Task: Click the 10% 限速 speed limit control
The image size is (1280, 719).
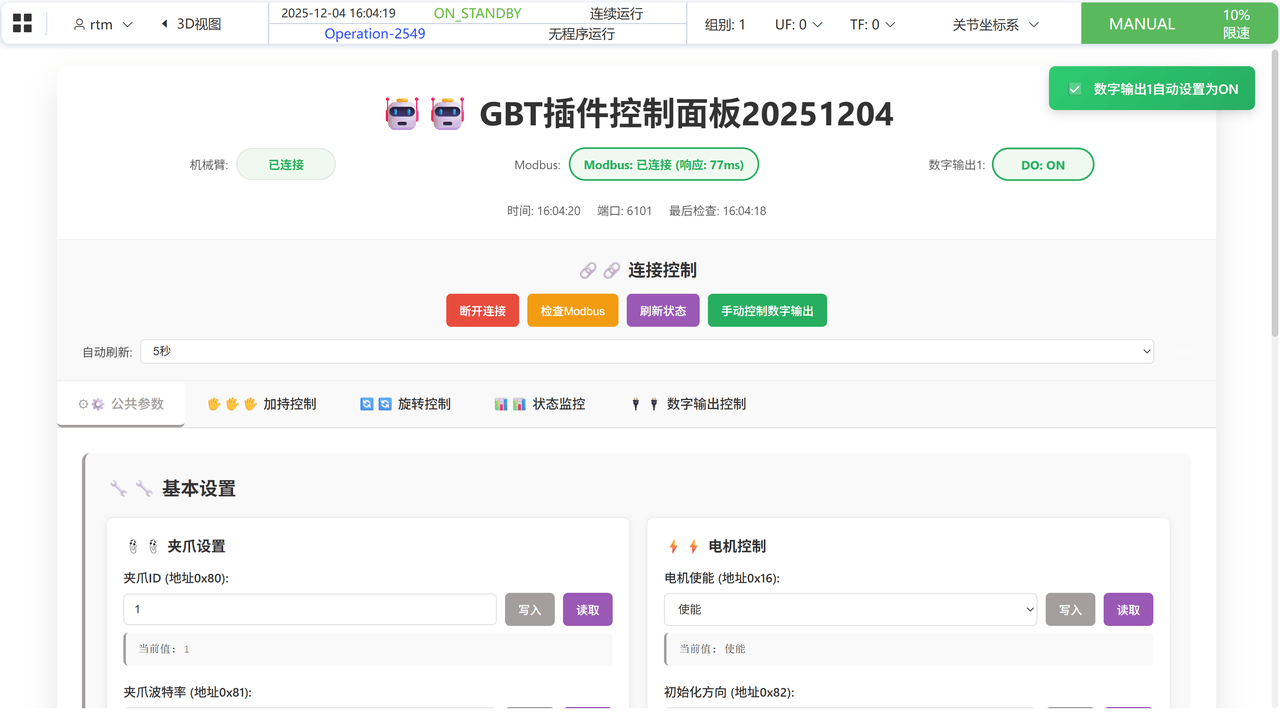Action: point(1236,24)
